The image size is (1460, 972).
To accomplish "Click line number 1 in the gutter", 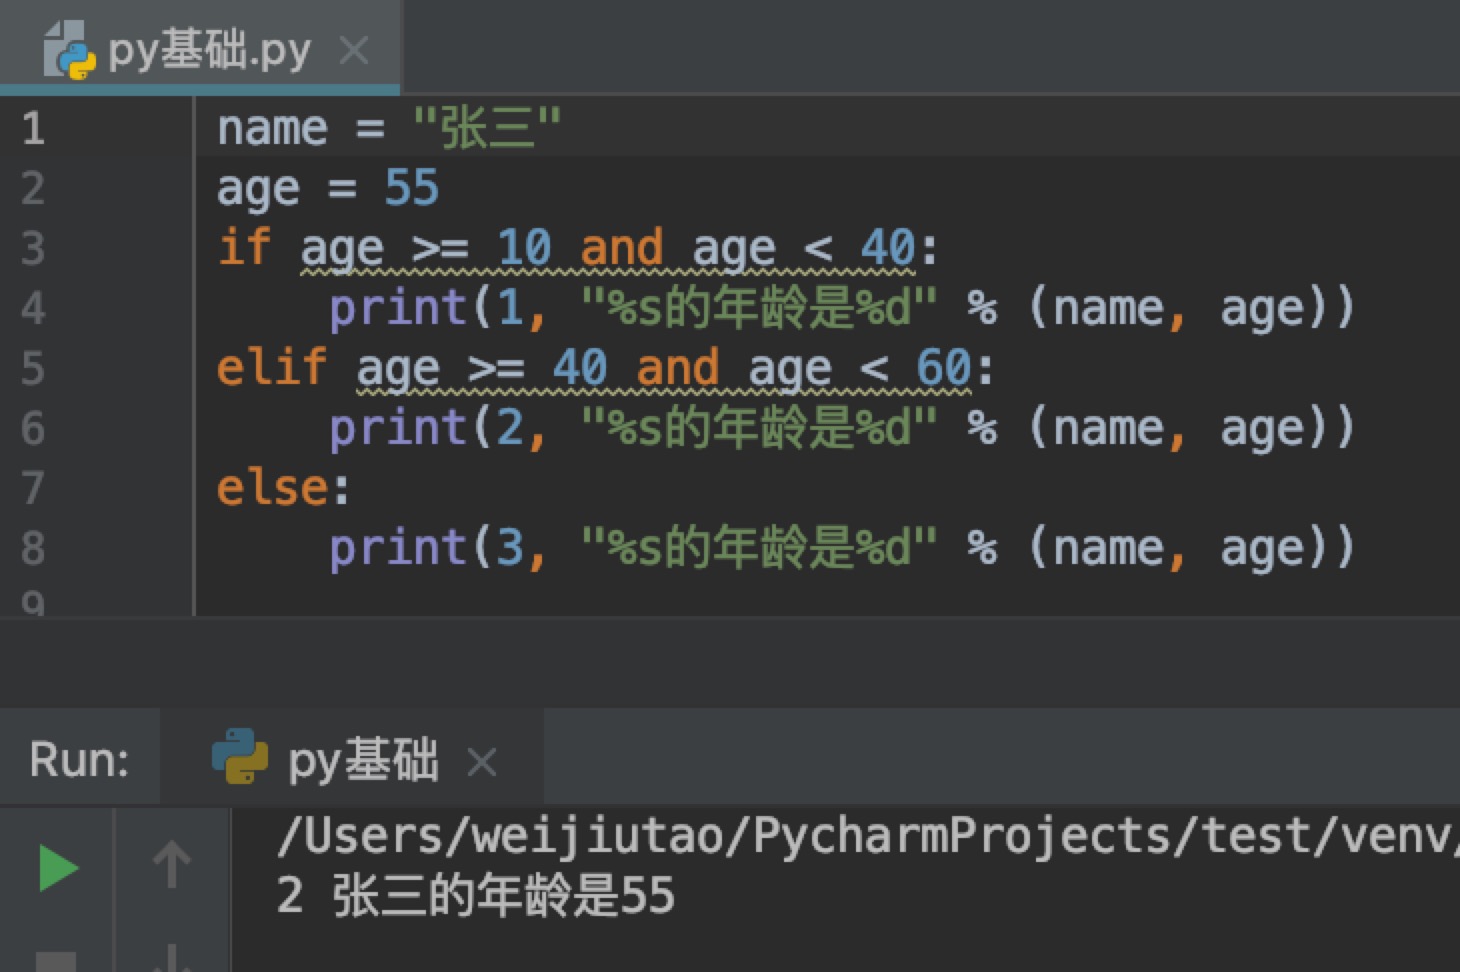I will tap(33, 128).
